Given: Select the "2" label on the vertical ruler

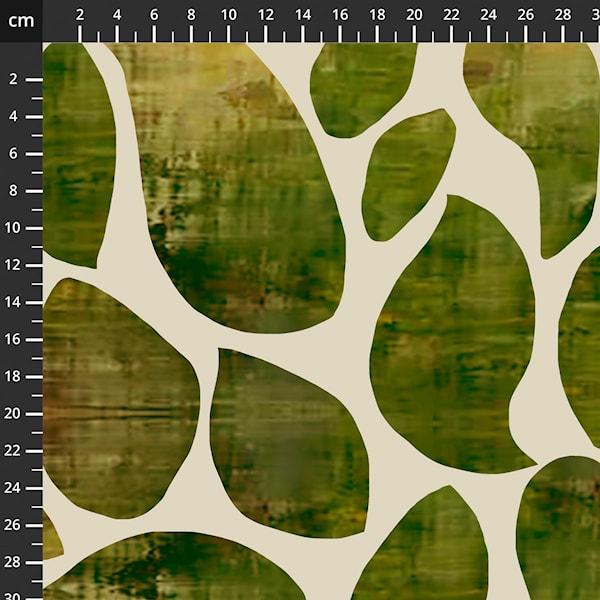Looking at the screenshot, I should [13, 79].
